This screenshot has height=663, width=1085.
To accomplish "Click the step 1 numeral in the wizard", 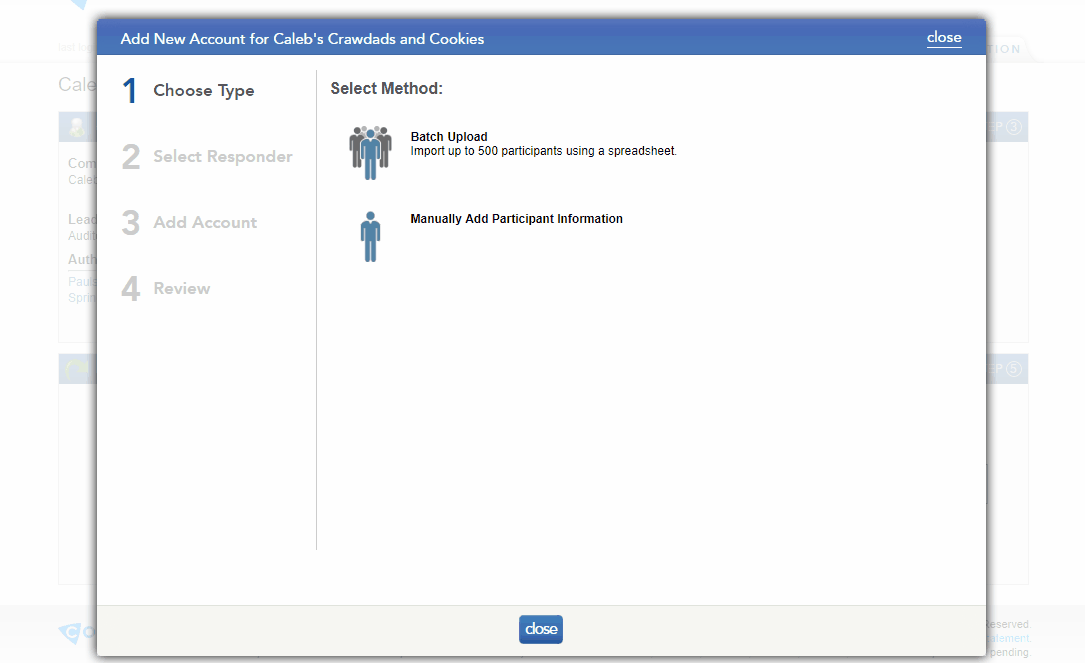I will pos(129,89).
